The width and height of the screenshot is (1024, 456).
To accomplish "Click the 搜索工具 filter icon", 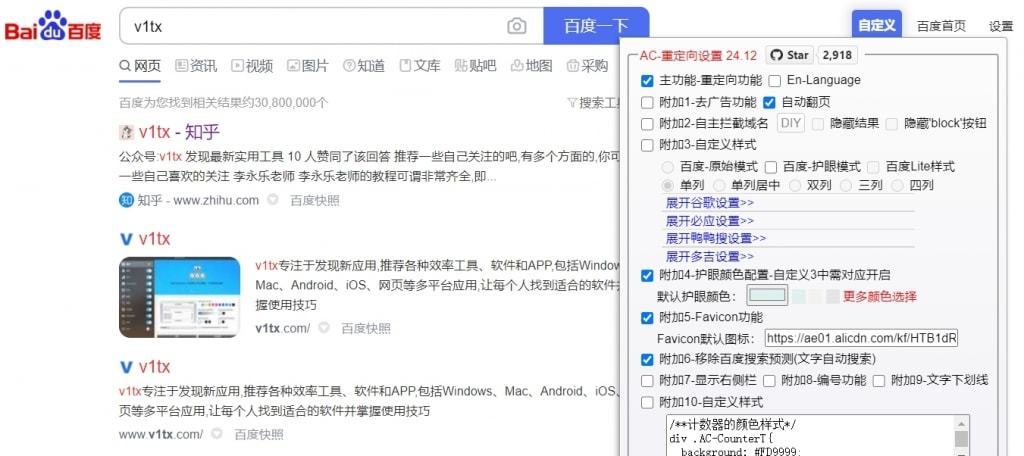I will pos(572,103).
